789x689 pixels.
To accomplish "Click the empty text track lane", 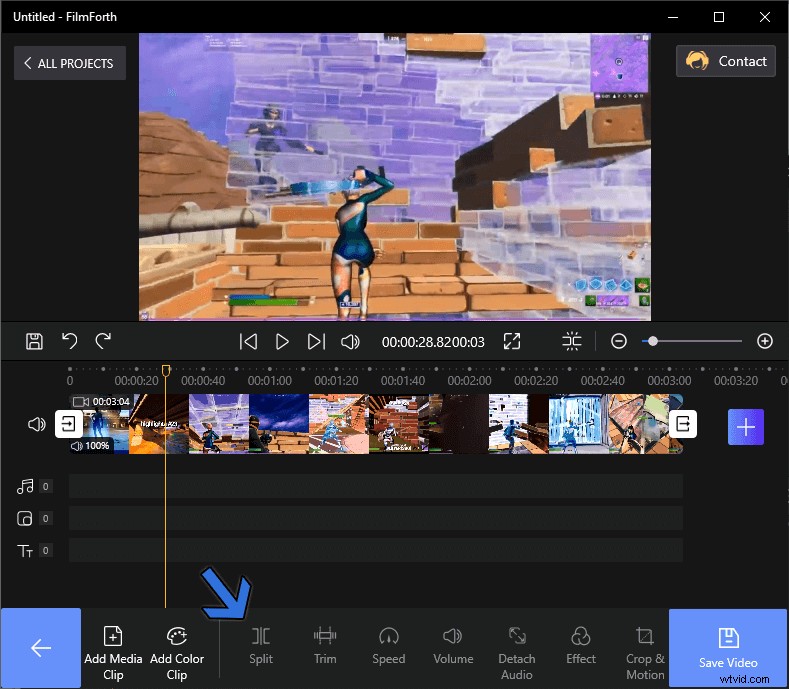I will pyautogui.click(x=375, y=550).
